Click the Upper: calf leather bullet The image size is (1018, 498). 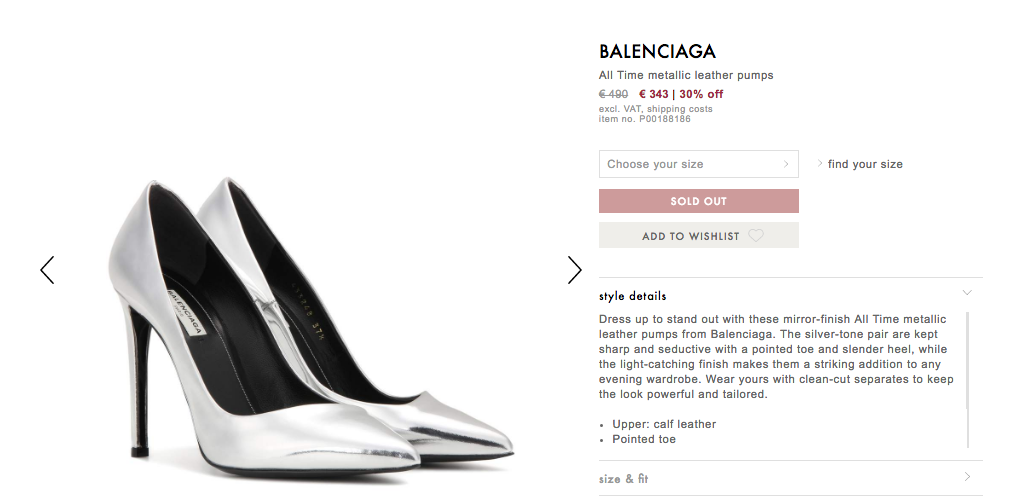[x=664, y=424]
